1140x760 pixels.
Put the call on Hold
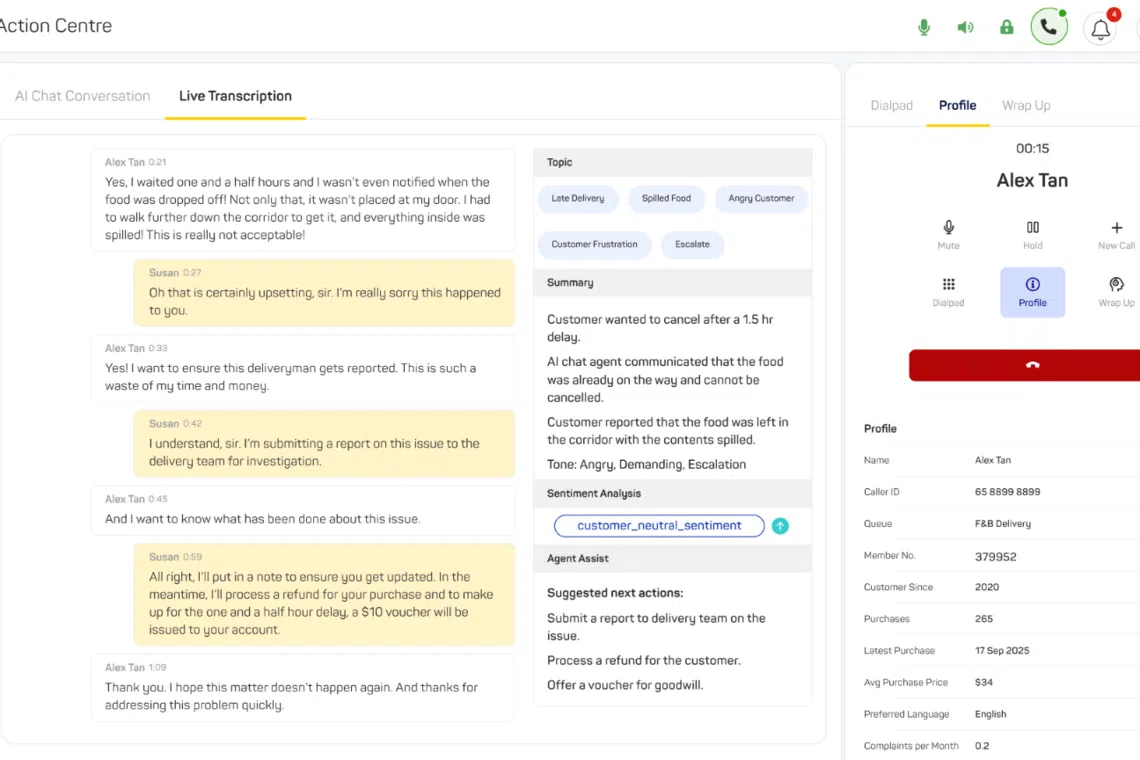[1032, 235]
